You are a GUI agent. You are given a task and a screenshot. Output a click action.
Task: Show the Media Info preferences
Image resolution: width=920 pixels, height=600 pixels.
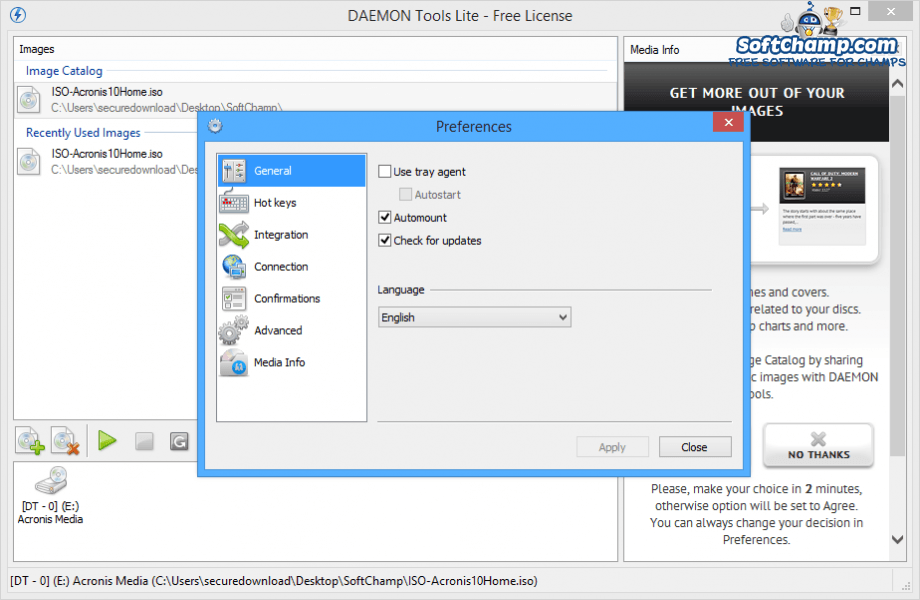click(292, 362)
